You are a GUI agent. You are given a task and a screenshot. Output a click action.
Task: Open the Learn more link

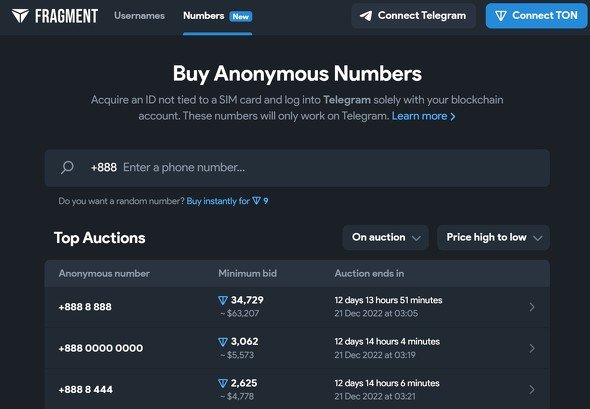pyautogui.click(x=423, y=116)
